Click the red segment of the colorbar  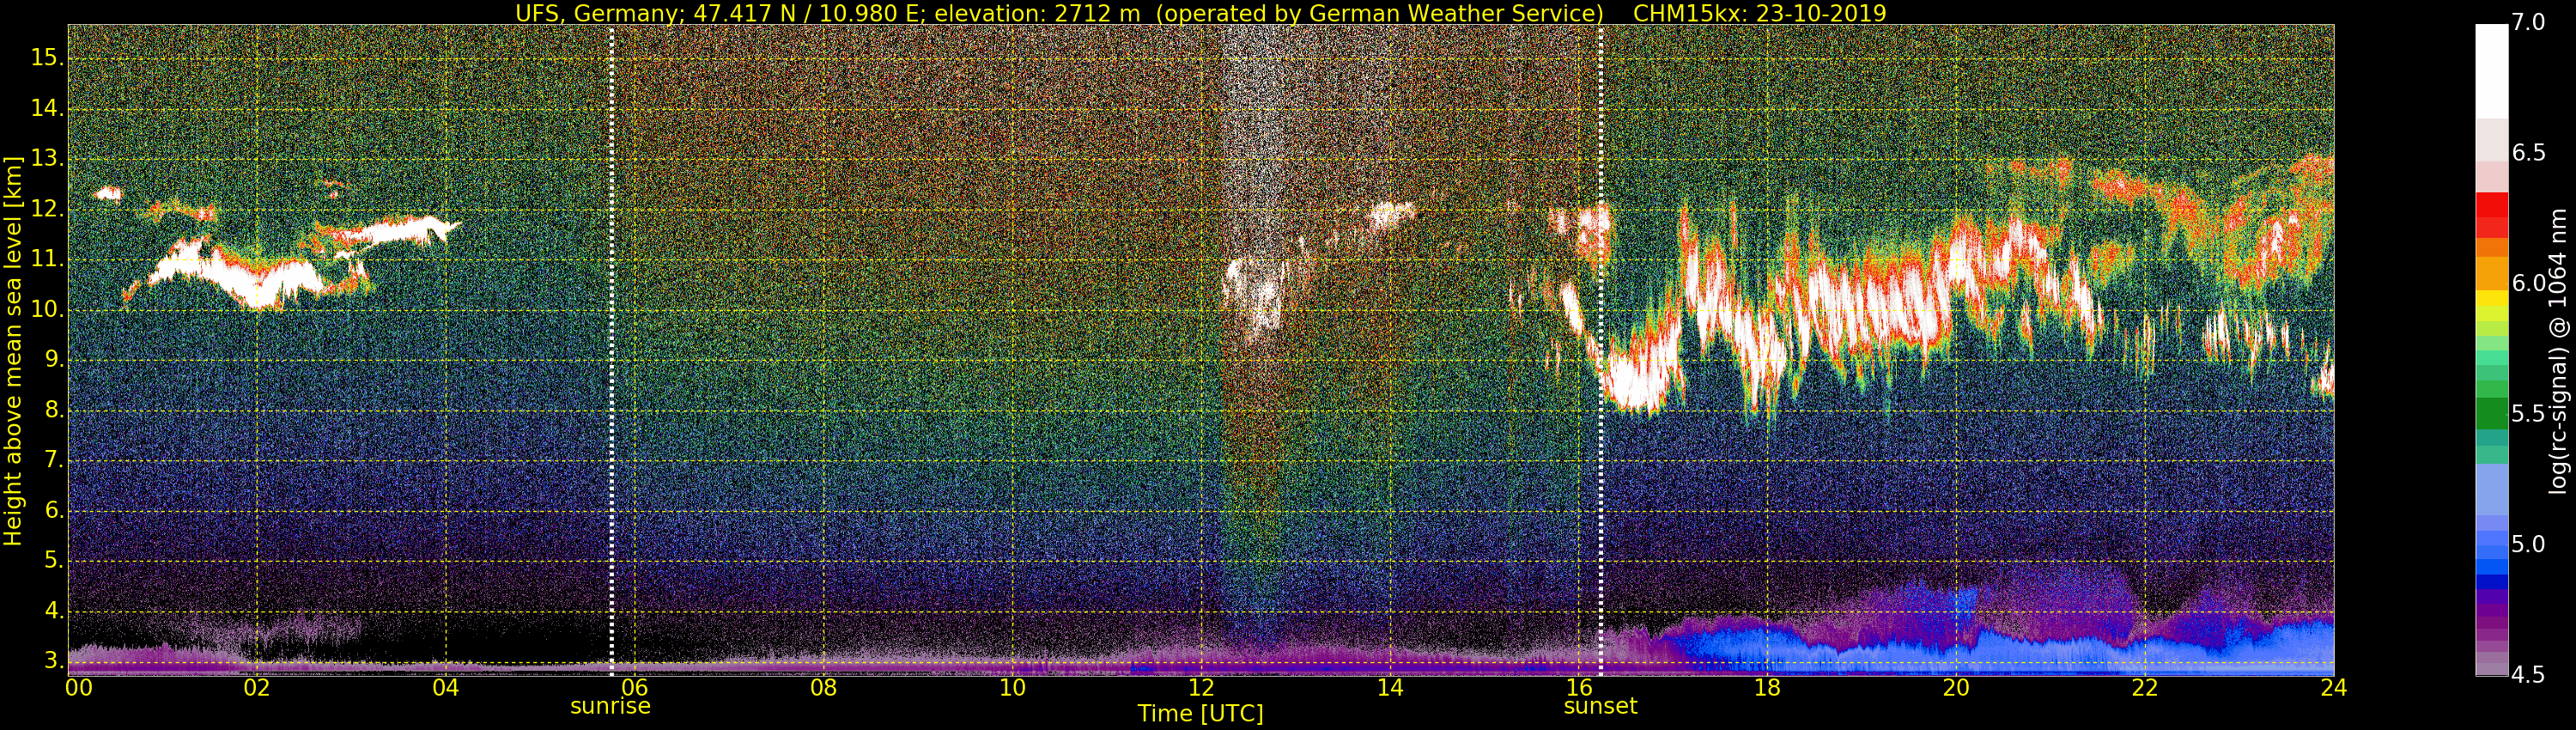click(2491, 215)
